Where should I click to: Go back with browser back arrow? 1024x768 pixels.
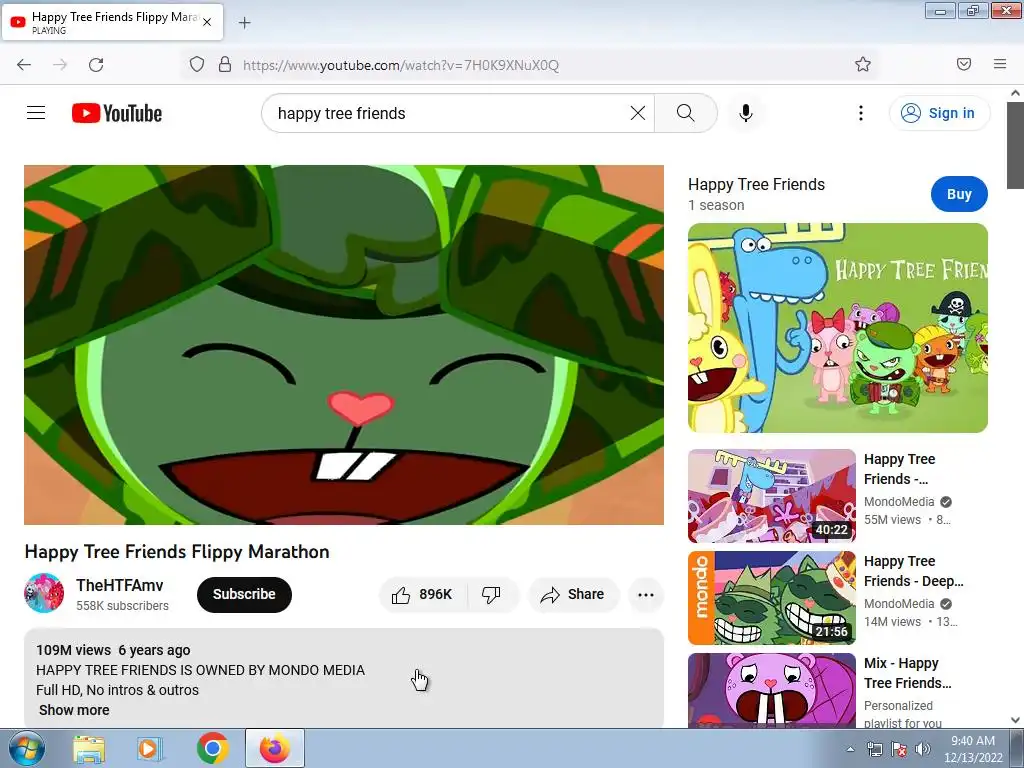point(24,65)
